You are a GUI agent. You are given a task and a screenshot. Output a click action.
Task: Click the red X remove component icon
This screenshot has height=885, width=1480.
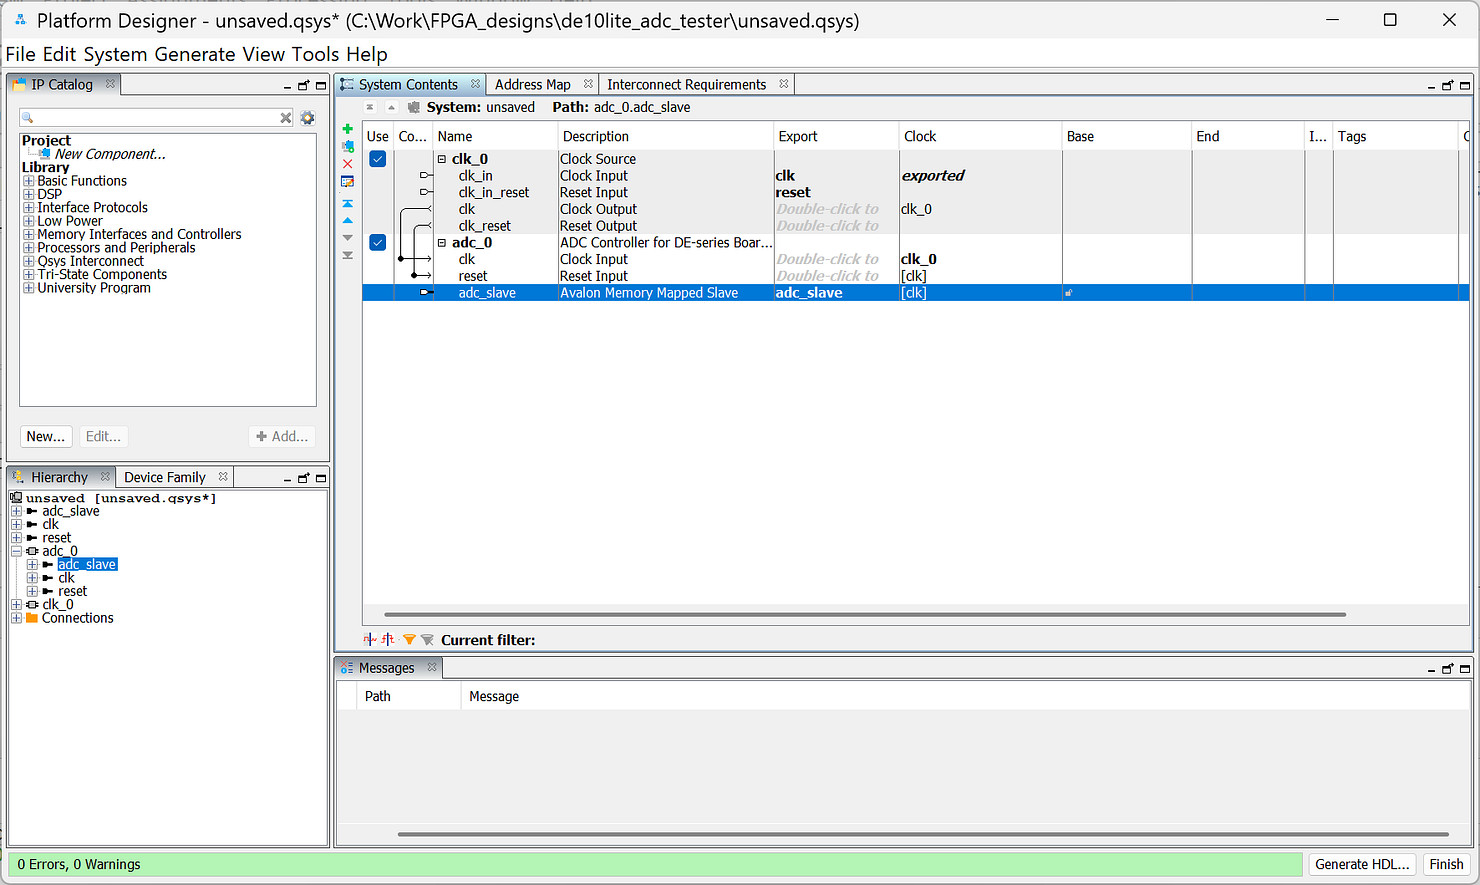pos(347,164)
